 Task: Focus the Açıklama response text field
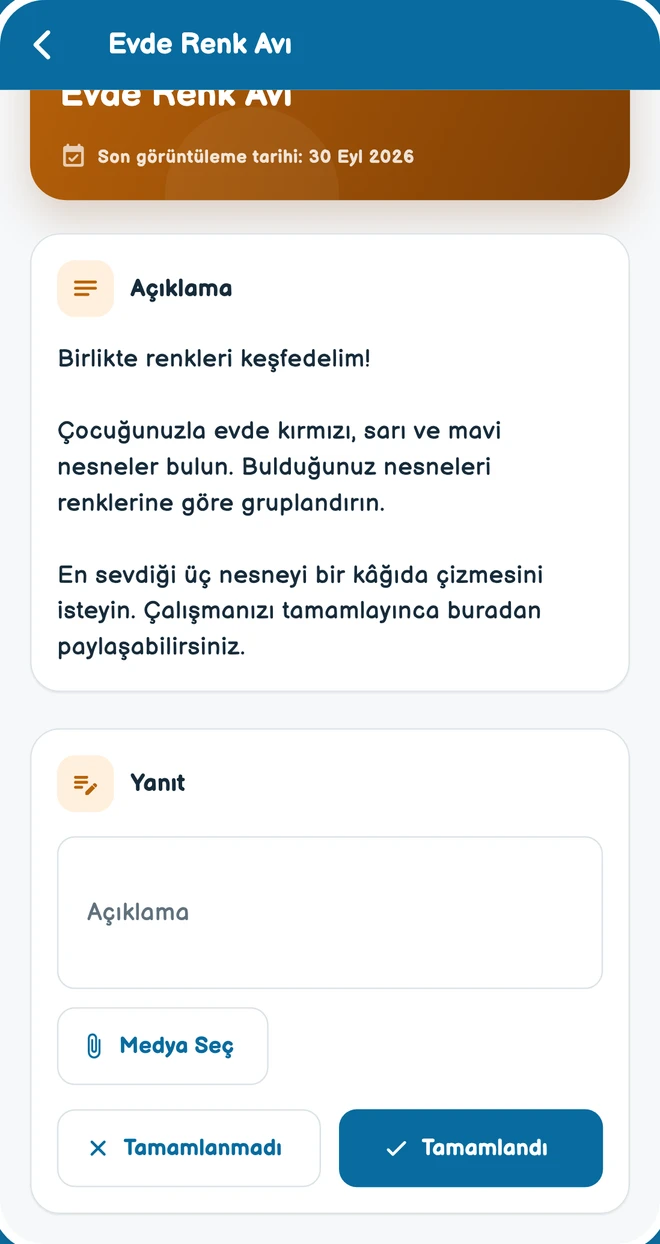click(x=330, y=912)
